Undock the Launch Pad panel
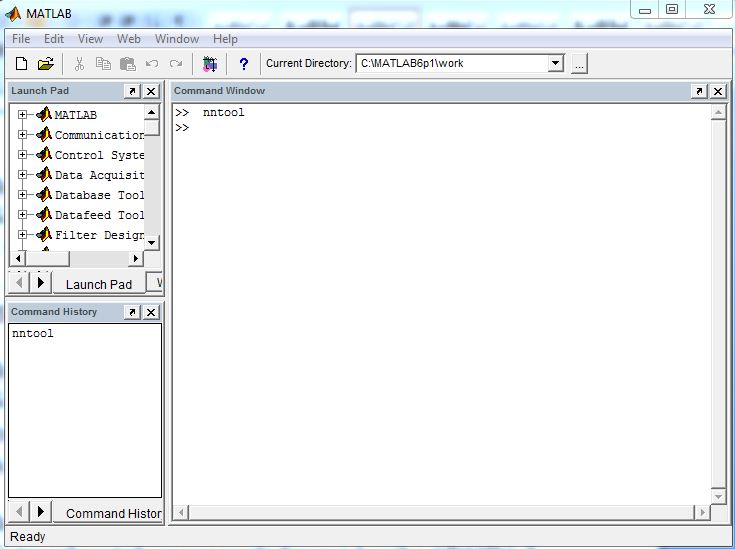The height and width of the screenshot is (549, 735). (132, 91)
